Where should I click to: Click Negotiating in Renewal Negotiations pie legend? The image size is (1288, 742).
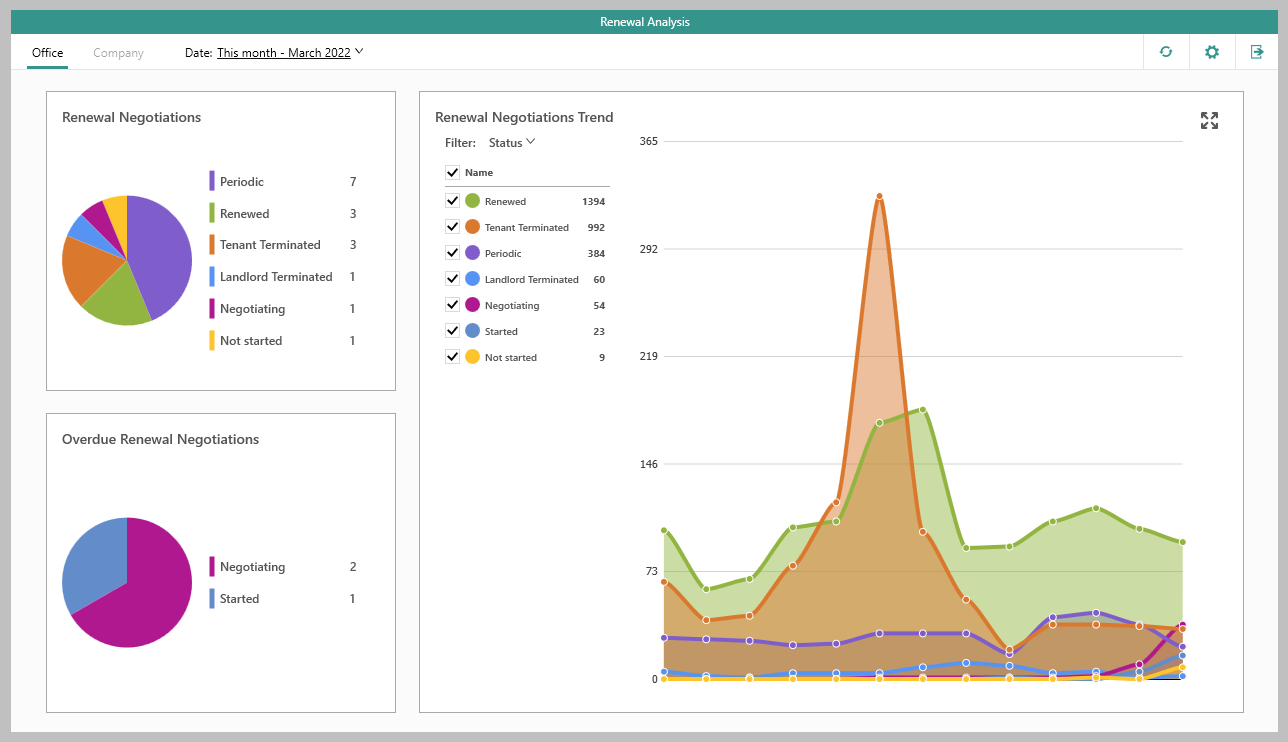point(252,309)
